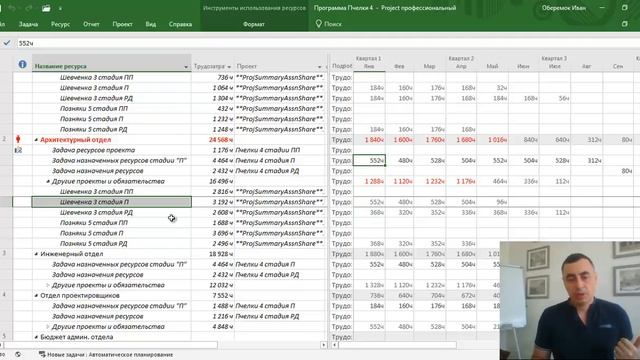Click the 7 552 ч work cell
The height and width of the screenshot is (360, 640).
tap(213, 296)
